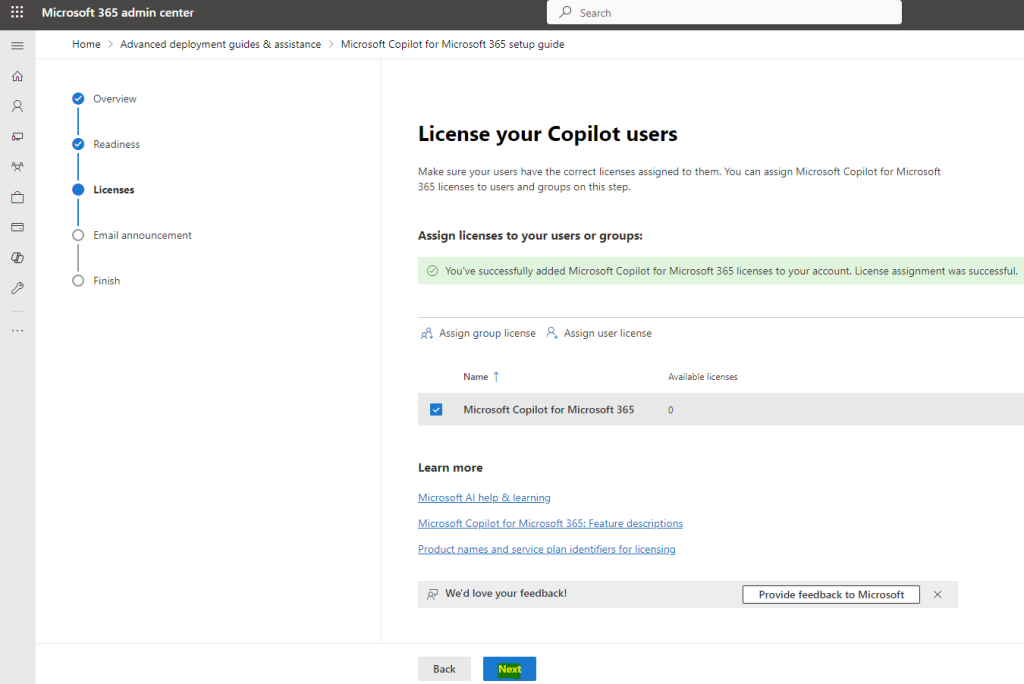The image size is (1024, 684).
Task: Jump to Email announcement step
Action: 142,235
